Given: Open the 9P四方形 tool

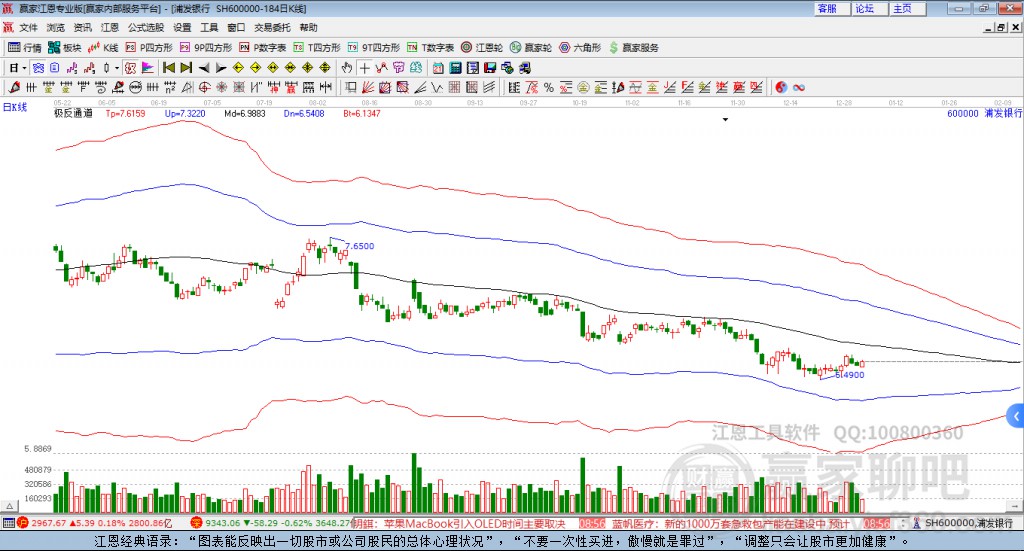Looking at the screenshot, I should pos(206,48).
